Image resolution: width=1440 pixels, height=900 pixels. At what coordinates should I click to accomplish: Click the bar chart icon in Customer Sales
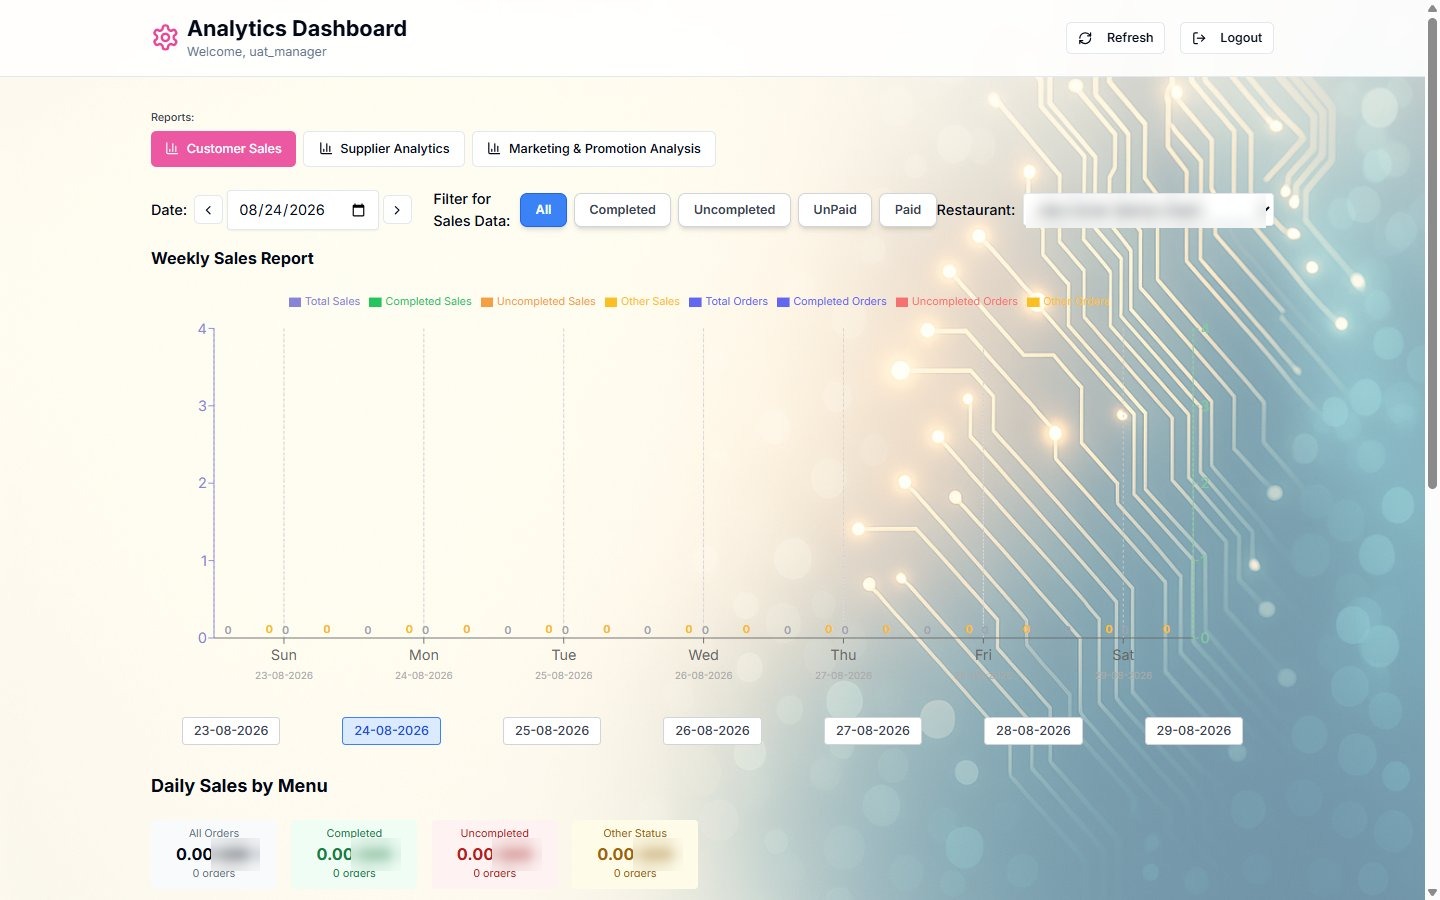pyautogui.click(x=172, y=148)
